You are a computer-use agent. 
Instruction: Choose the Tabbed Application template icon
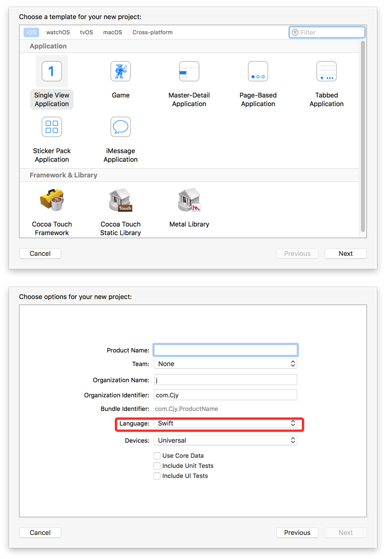pos(326,71)
